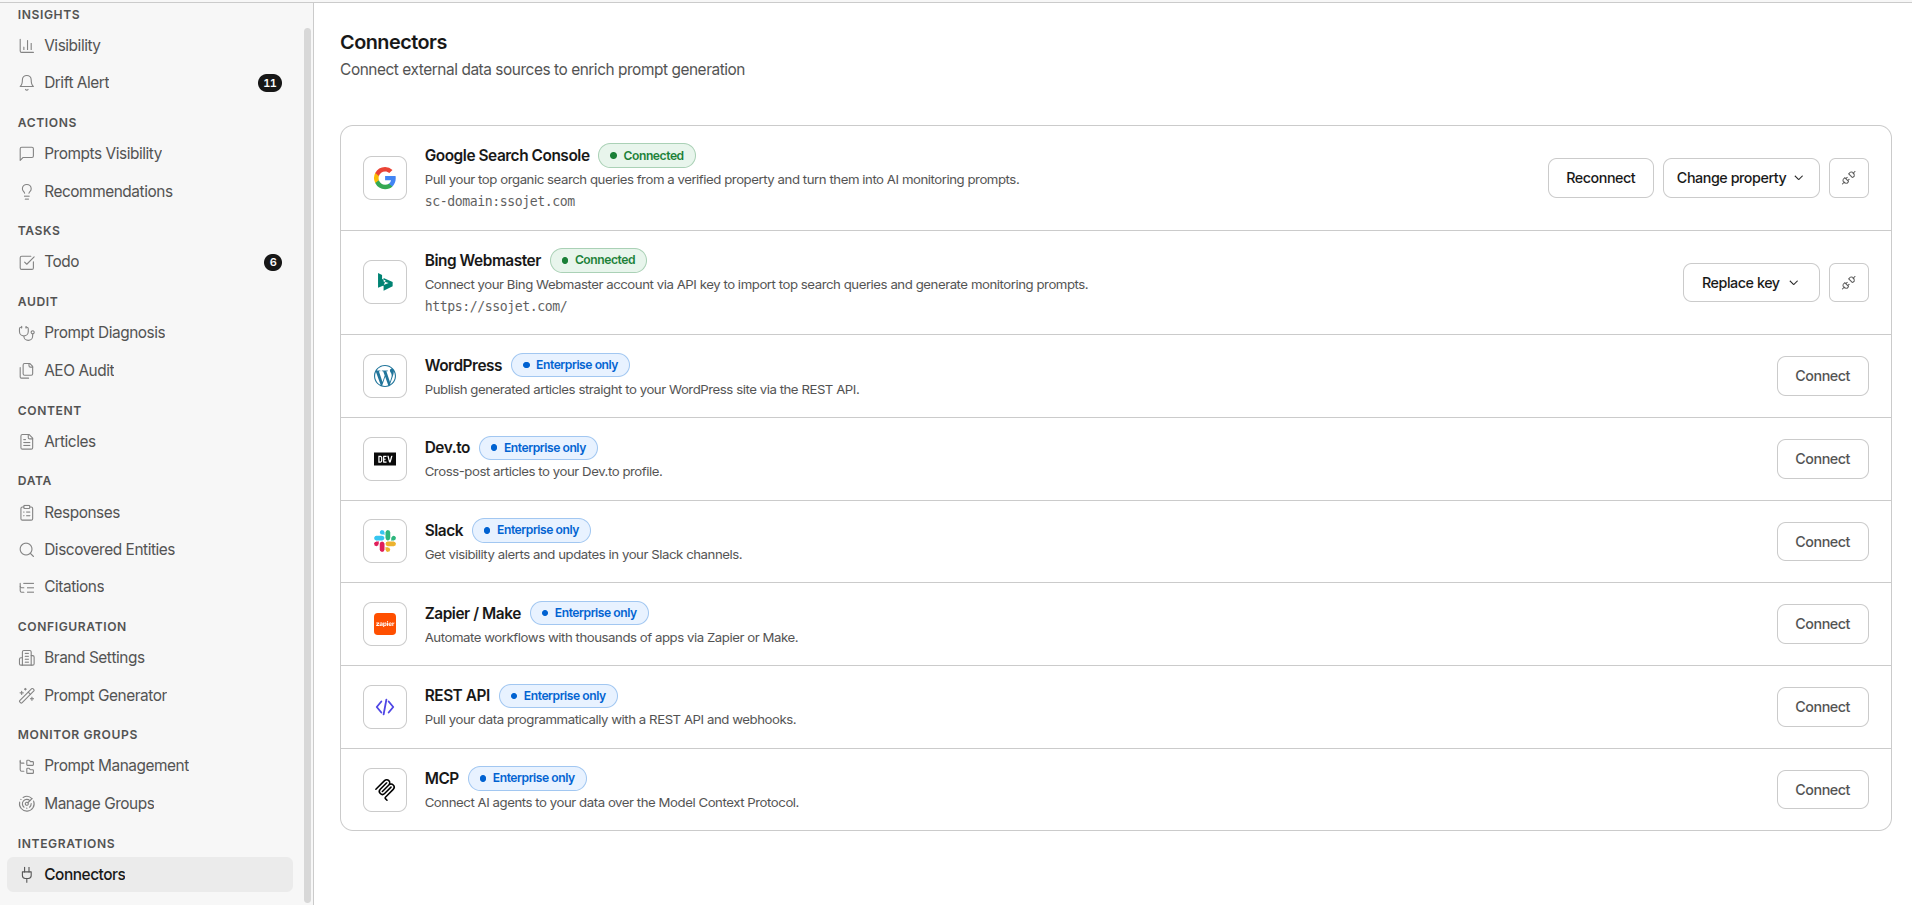Go to Drift Alert page
The height and width of the screenshot is (905, 1912).
[x=150, y=83]
